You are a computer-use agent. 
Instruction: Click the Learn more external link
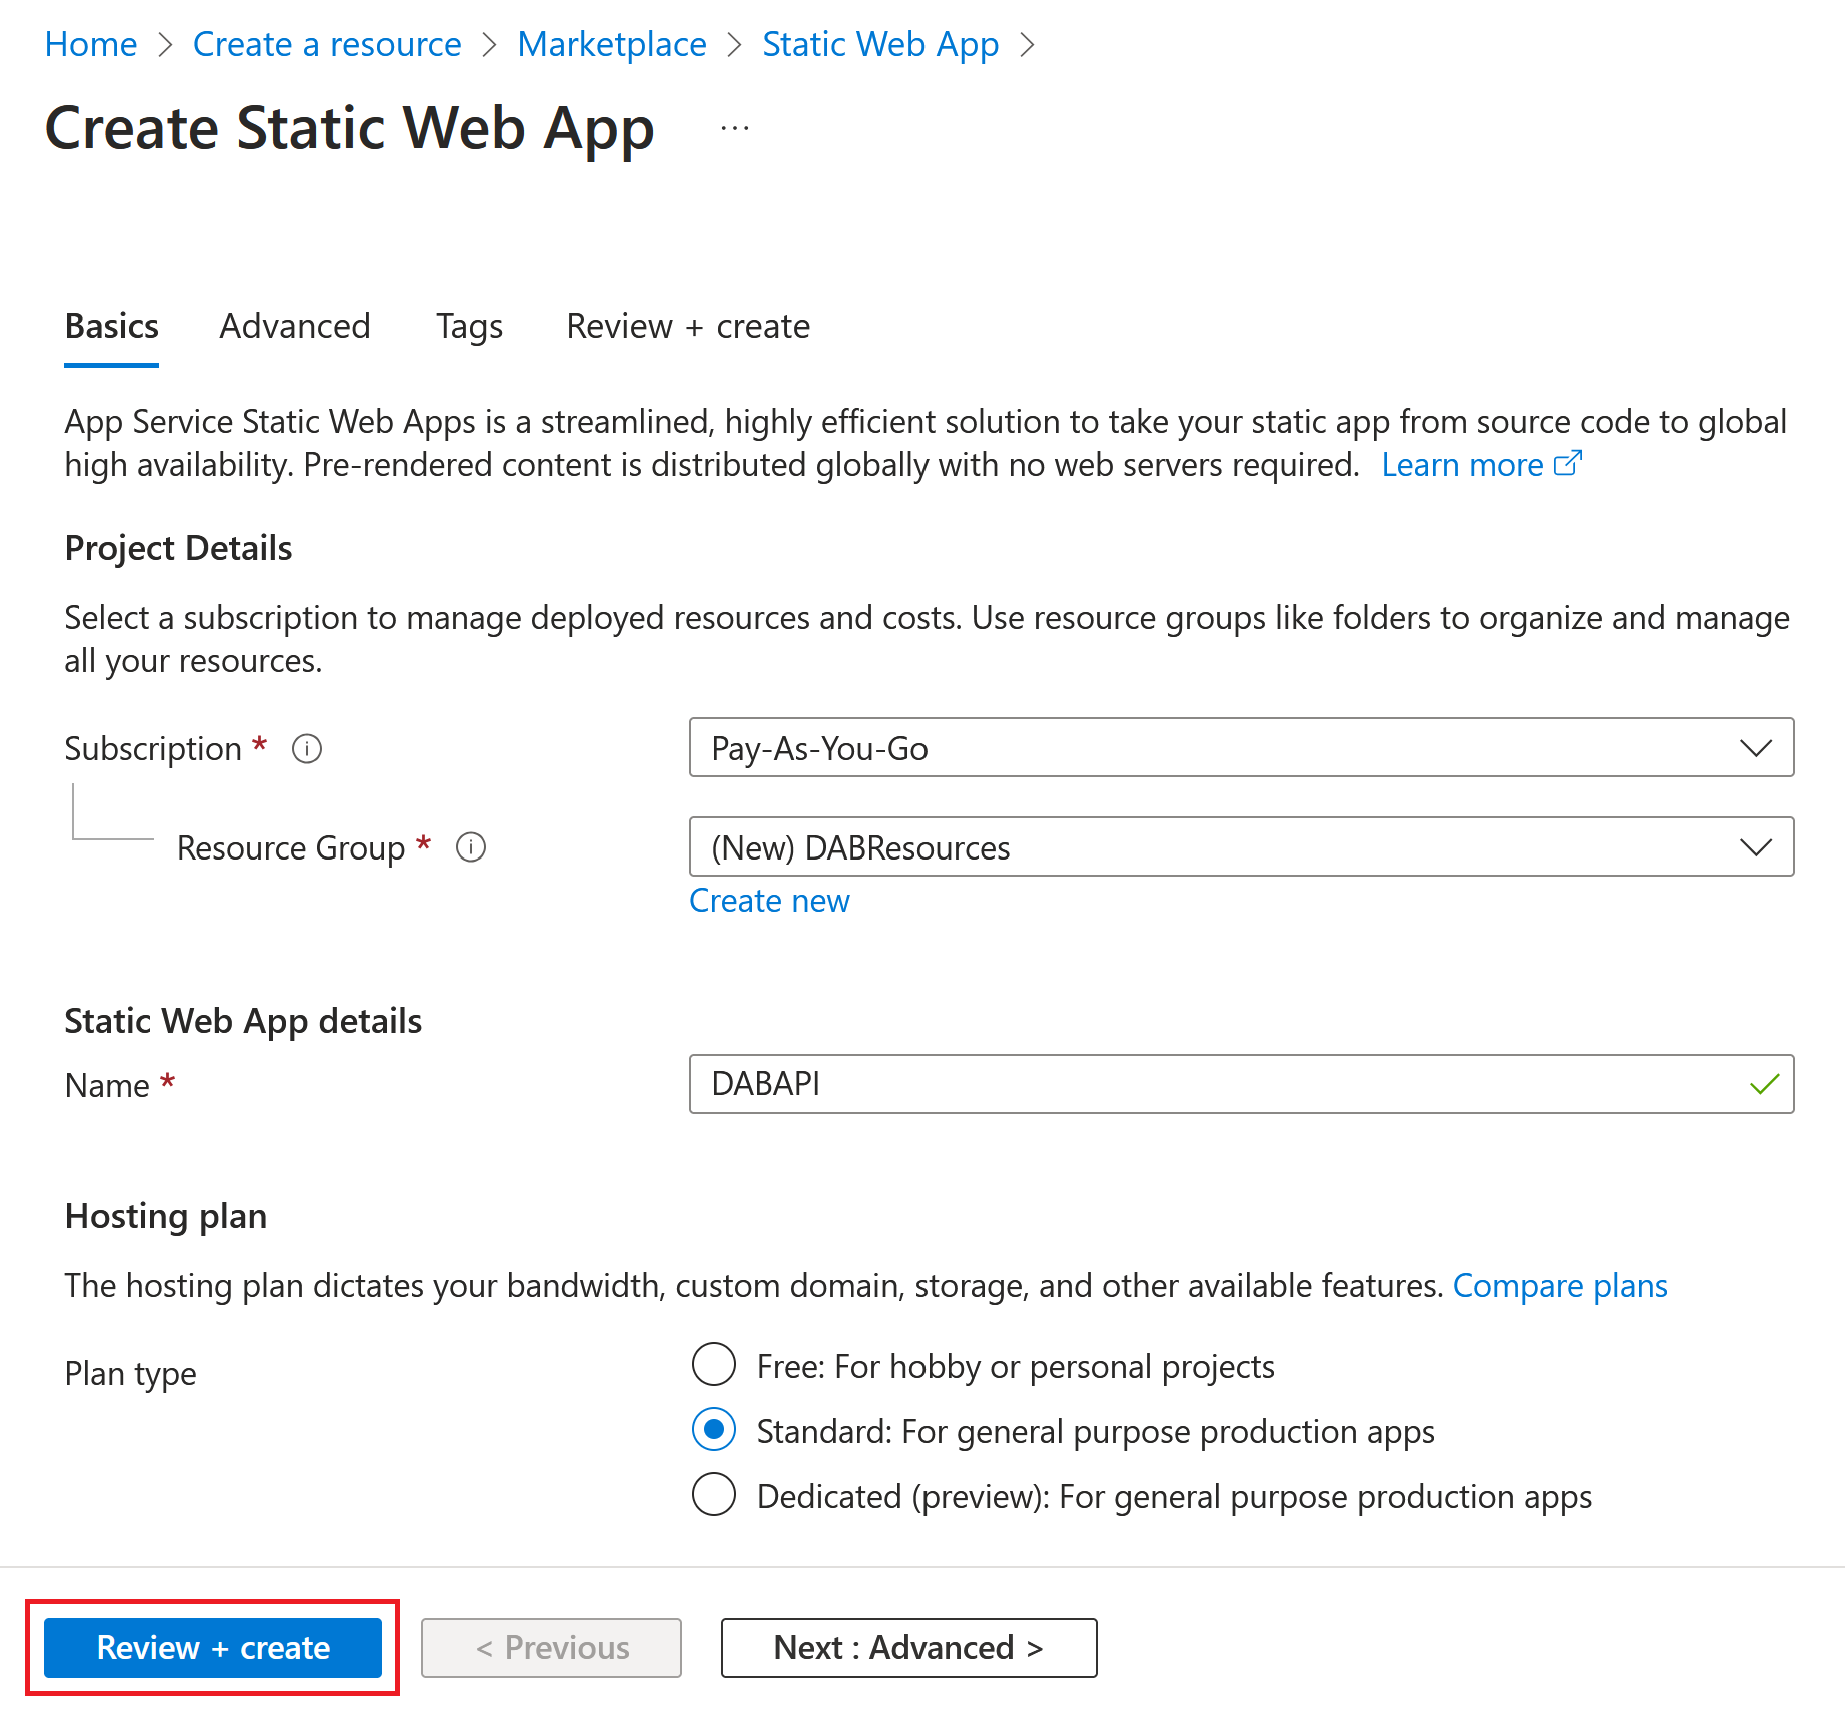[1480, 465]
